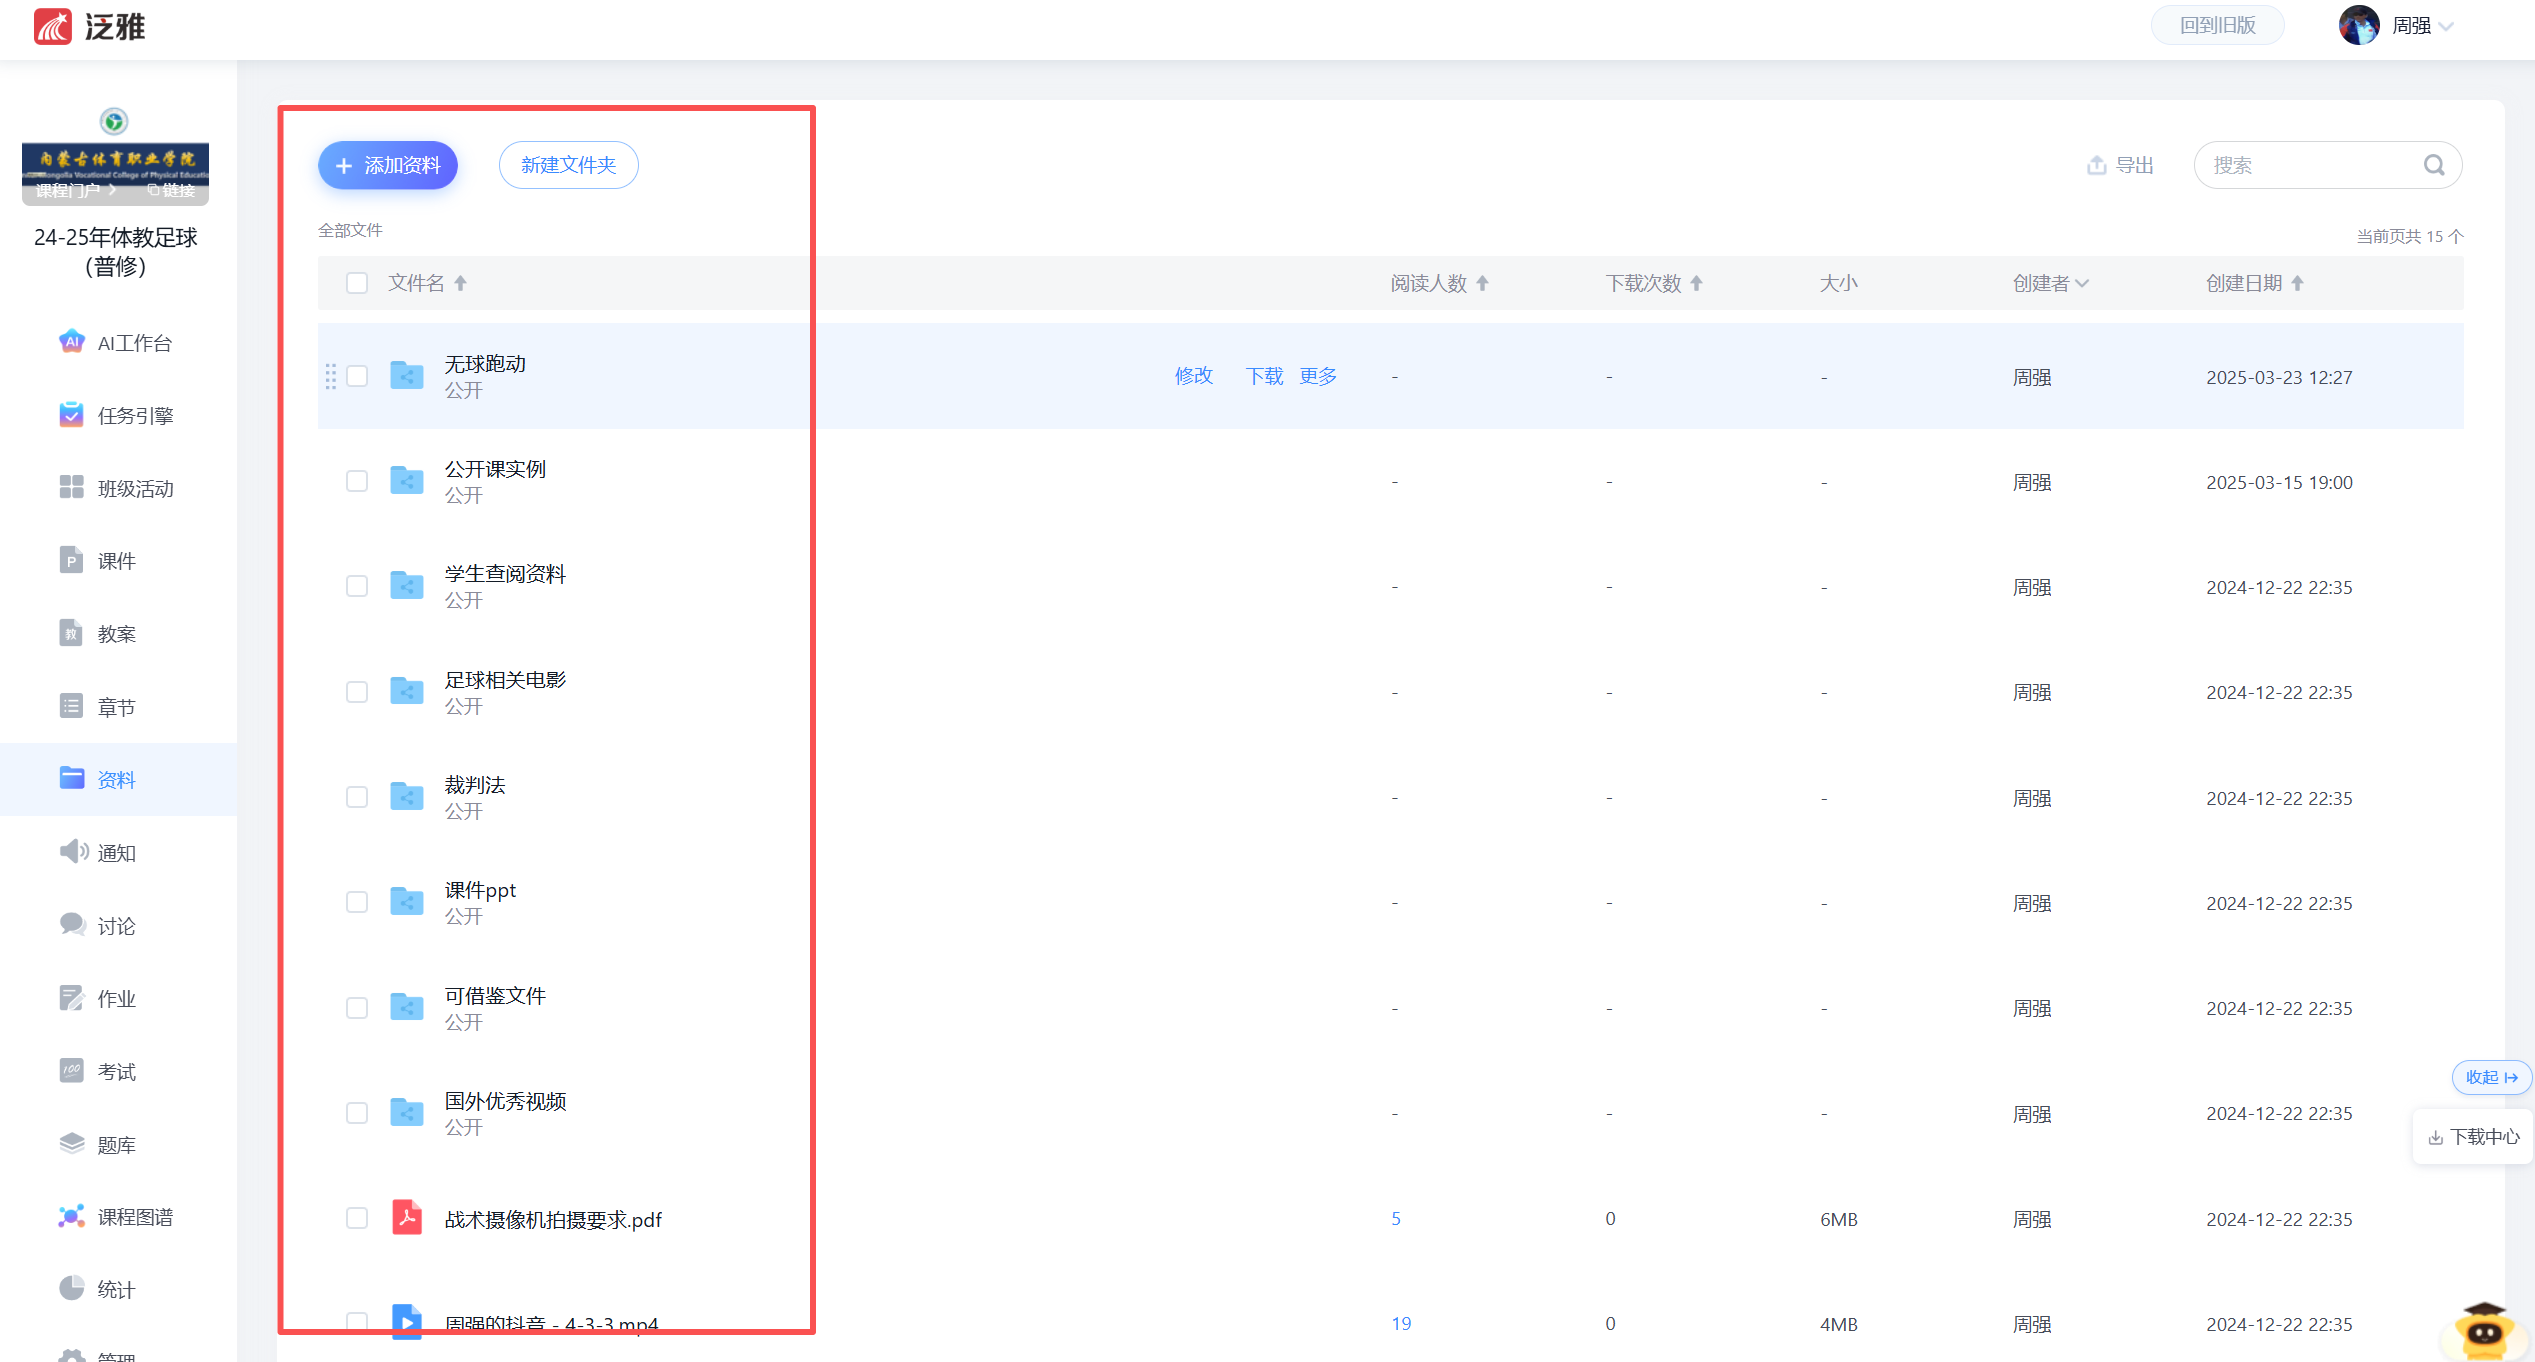Click the 新建文件夹 button
The height and width of the screenshot is (1362, 2535).
(568, 165)
